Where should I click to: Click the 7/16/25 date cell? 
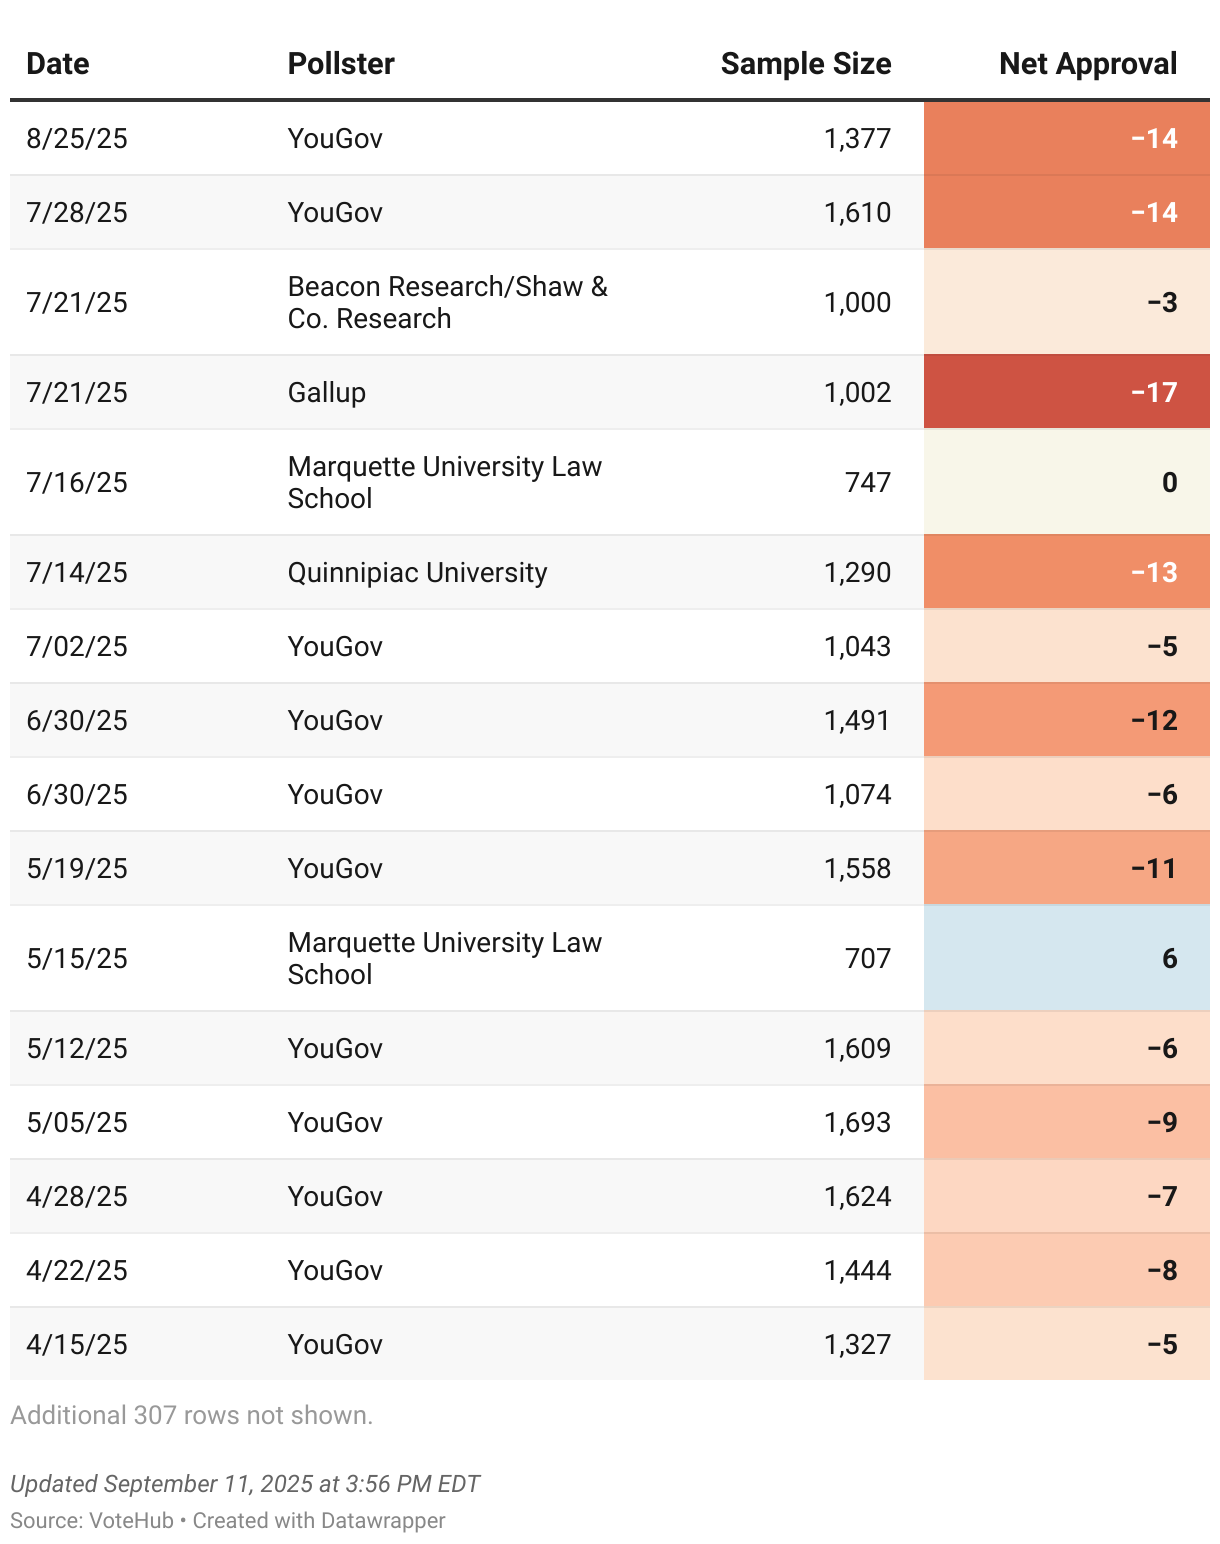click(x=77, y=482)
